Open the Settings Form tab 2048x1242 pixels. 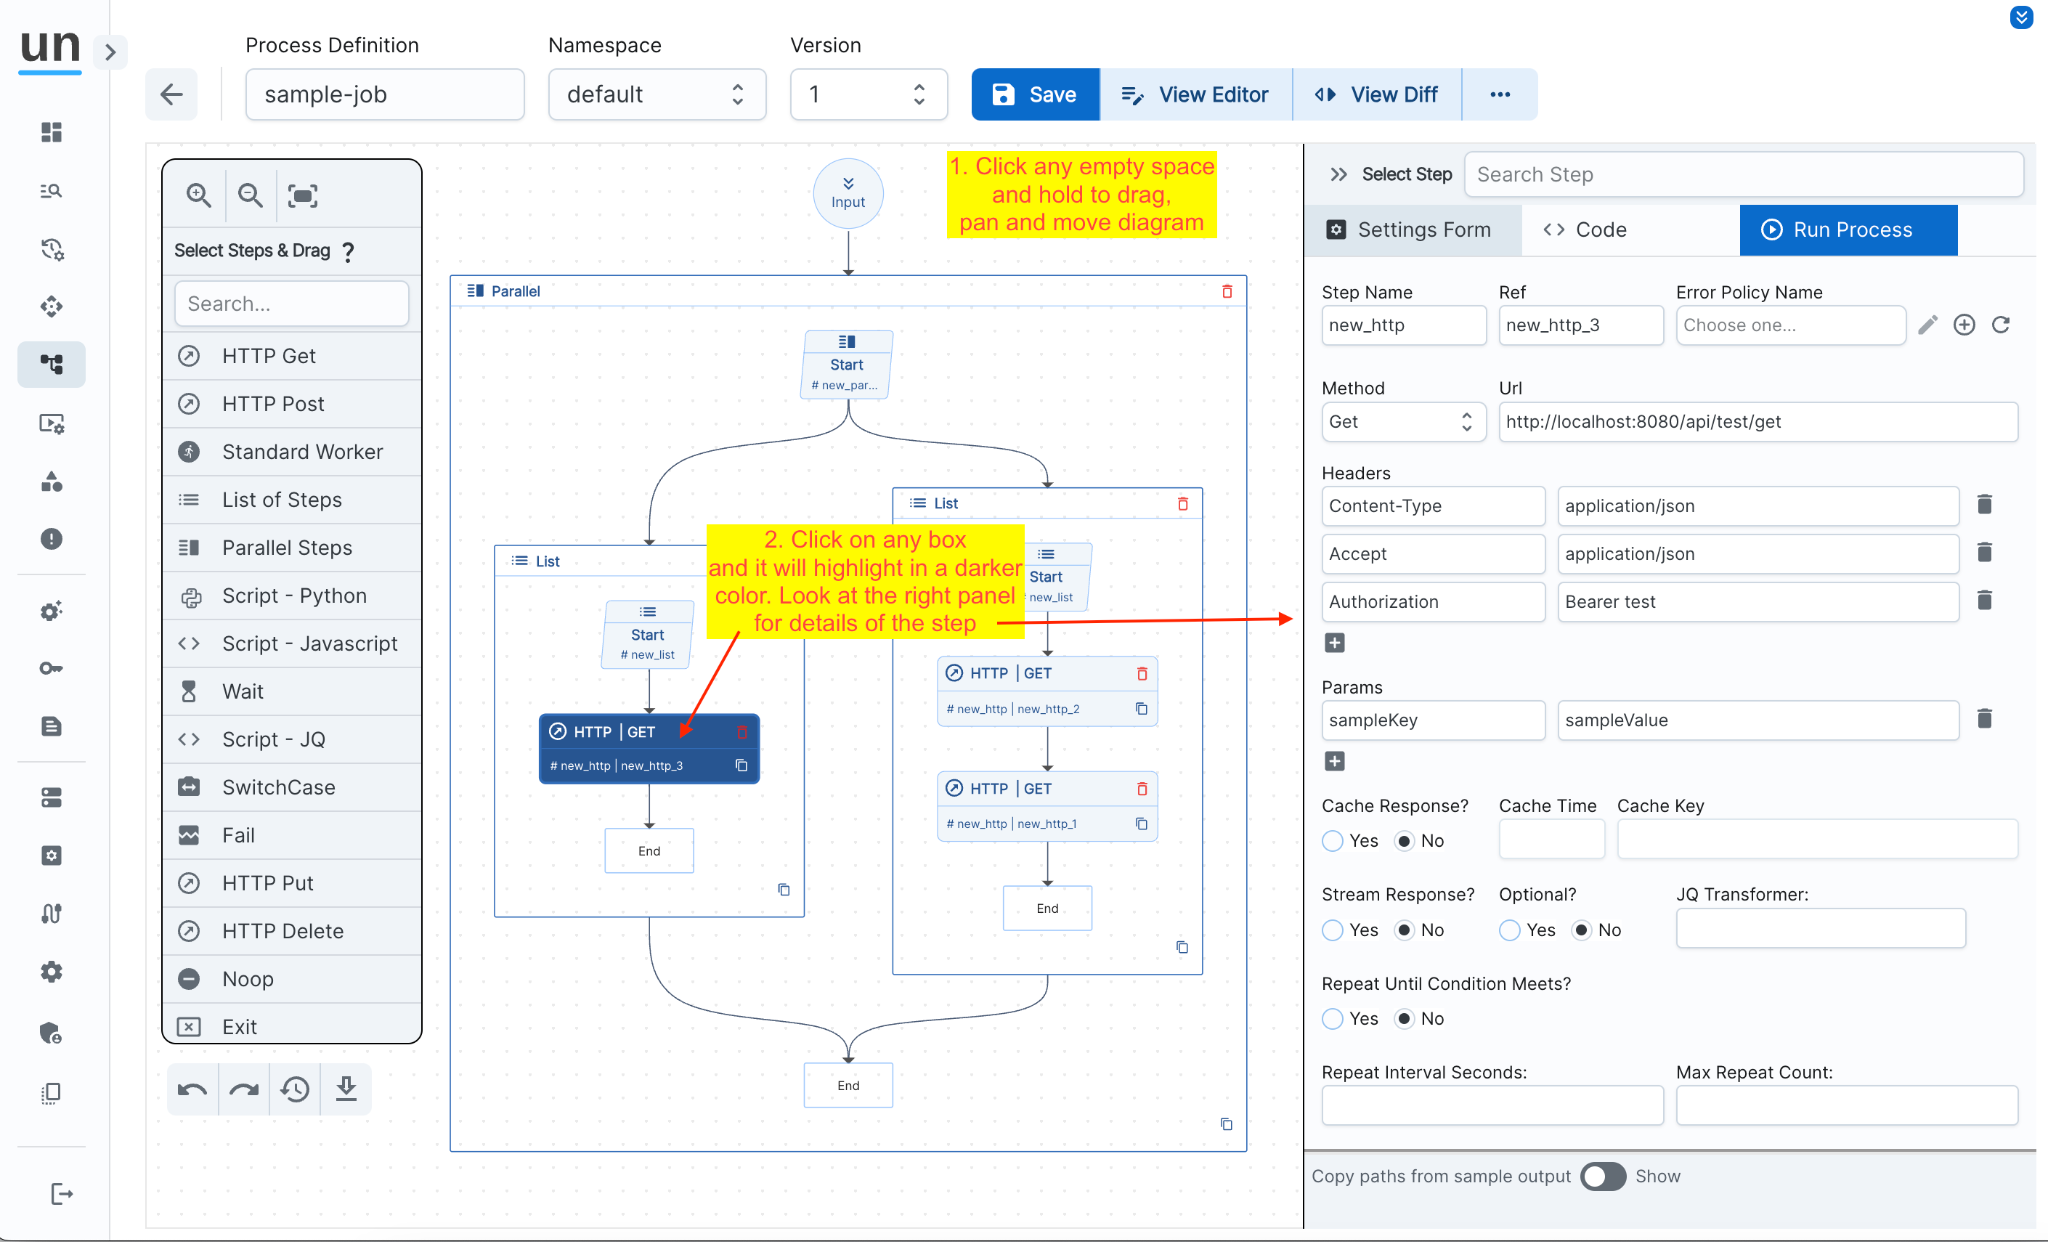coord(1410,230)
